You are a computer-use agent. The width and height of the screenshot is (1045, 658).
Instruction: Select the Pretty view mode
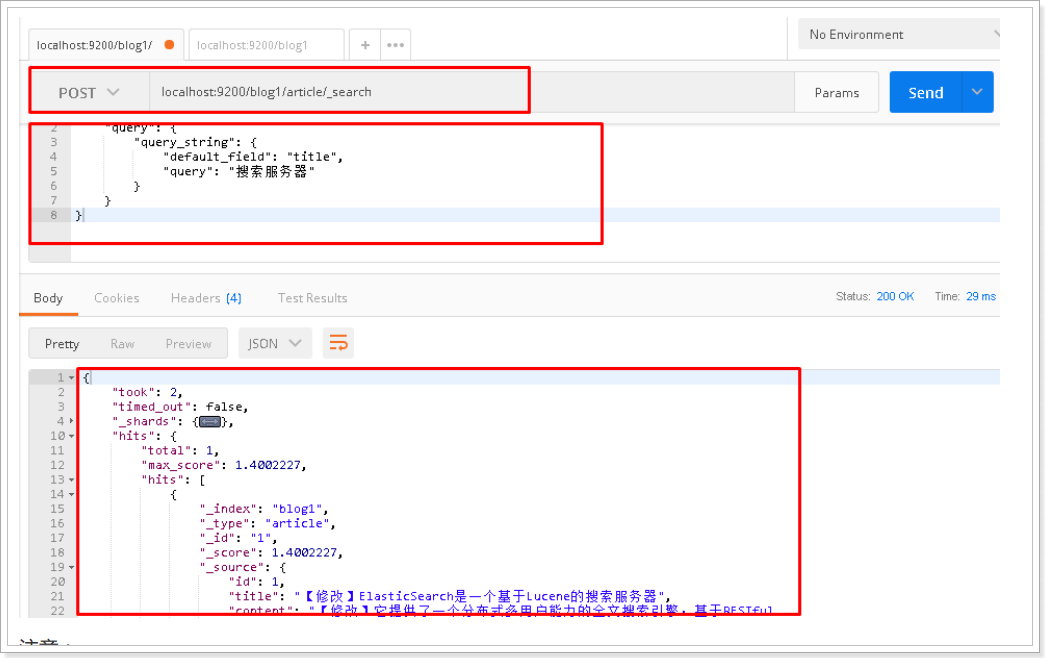coord(62,343)
